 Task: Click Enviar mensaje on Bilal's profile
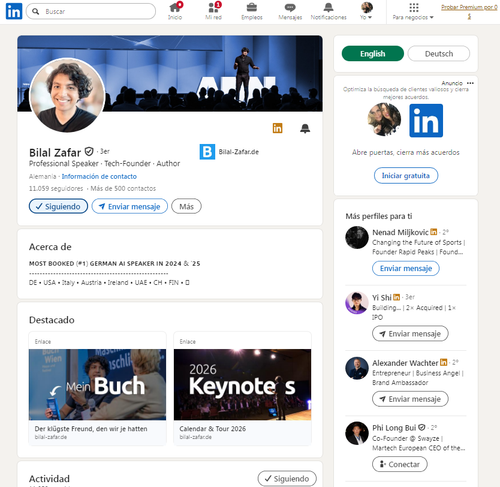[130, 206]
